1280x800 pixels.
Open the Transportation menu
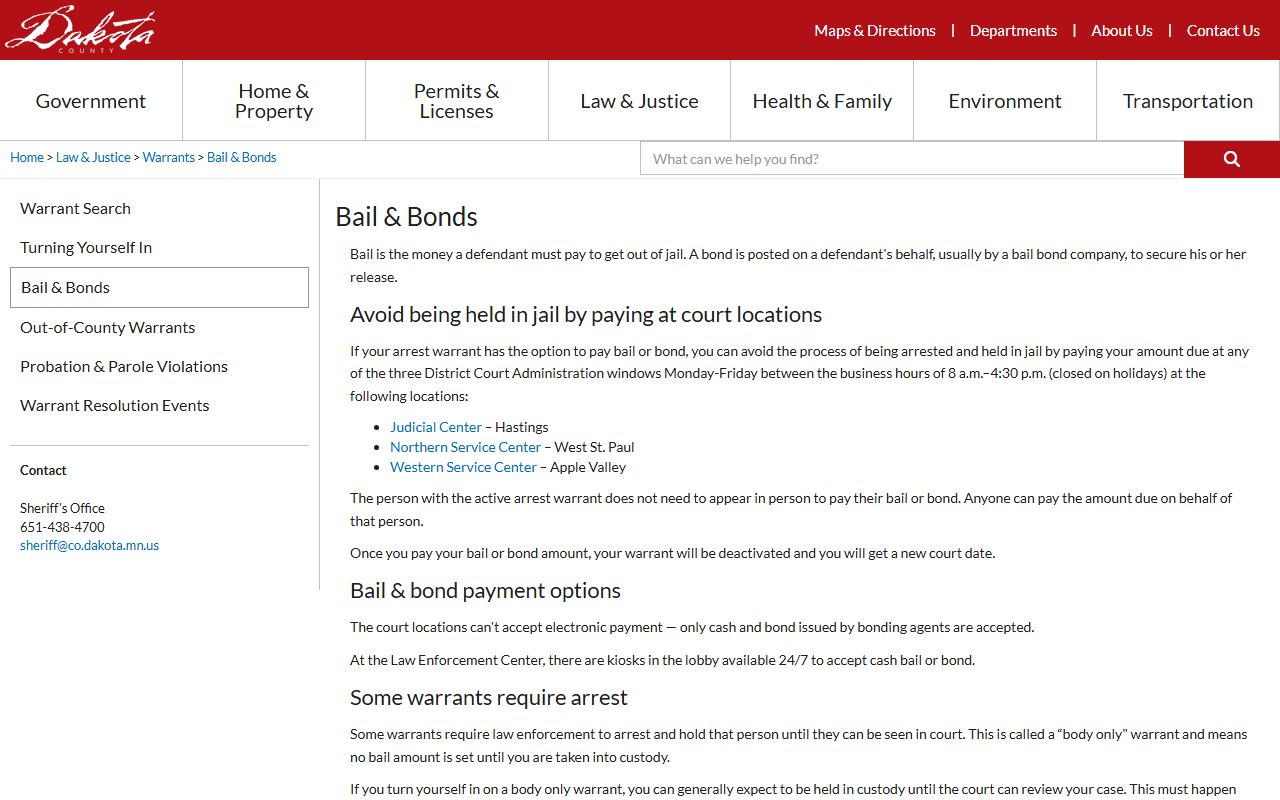tap(1188, 101)
